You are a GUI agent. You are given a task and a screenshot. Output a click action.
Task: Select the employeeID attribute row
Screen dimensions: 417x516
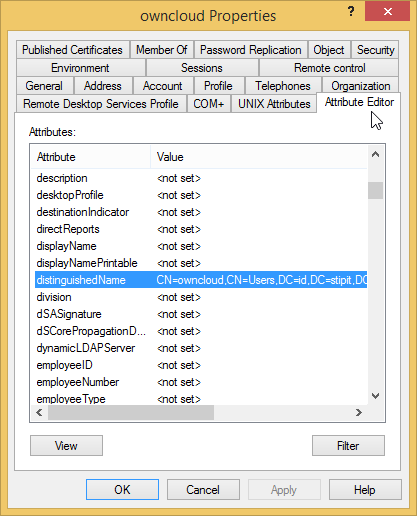pyautogui.click(x=201, y=365)
